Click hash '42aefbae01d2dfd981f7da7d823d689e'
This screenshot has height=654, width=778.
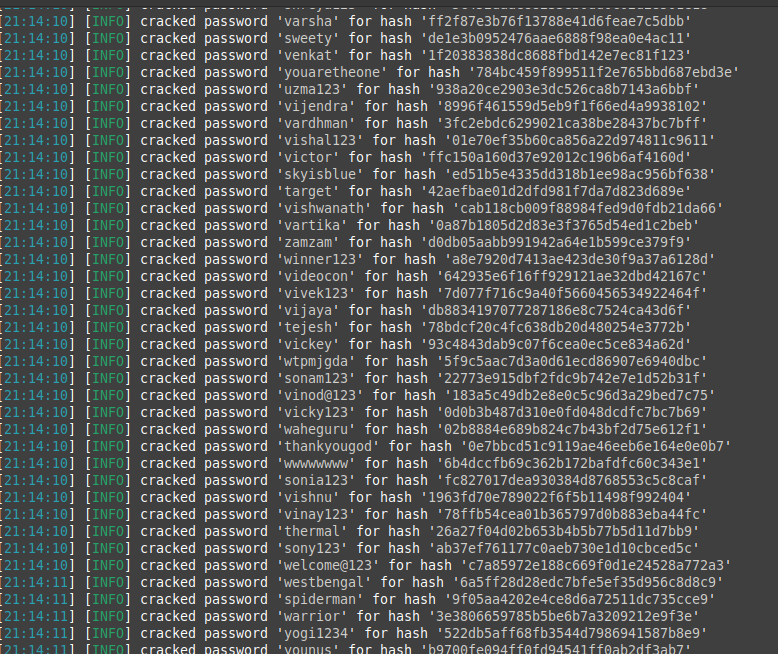coord(556,191)
